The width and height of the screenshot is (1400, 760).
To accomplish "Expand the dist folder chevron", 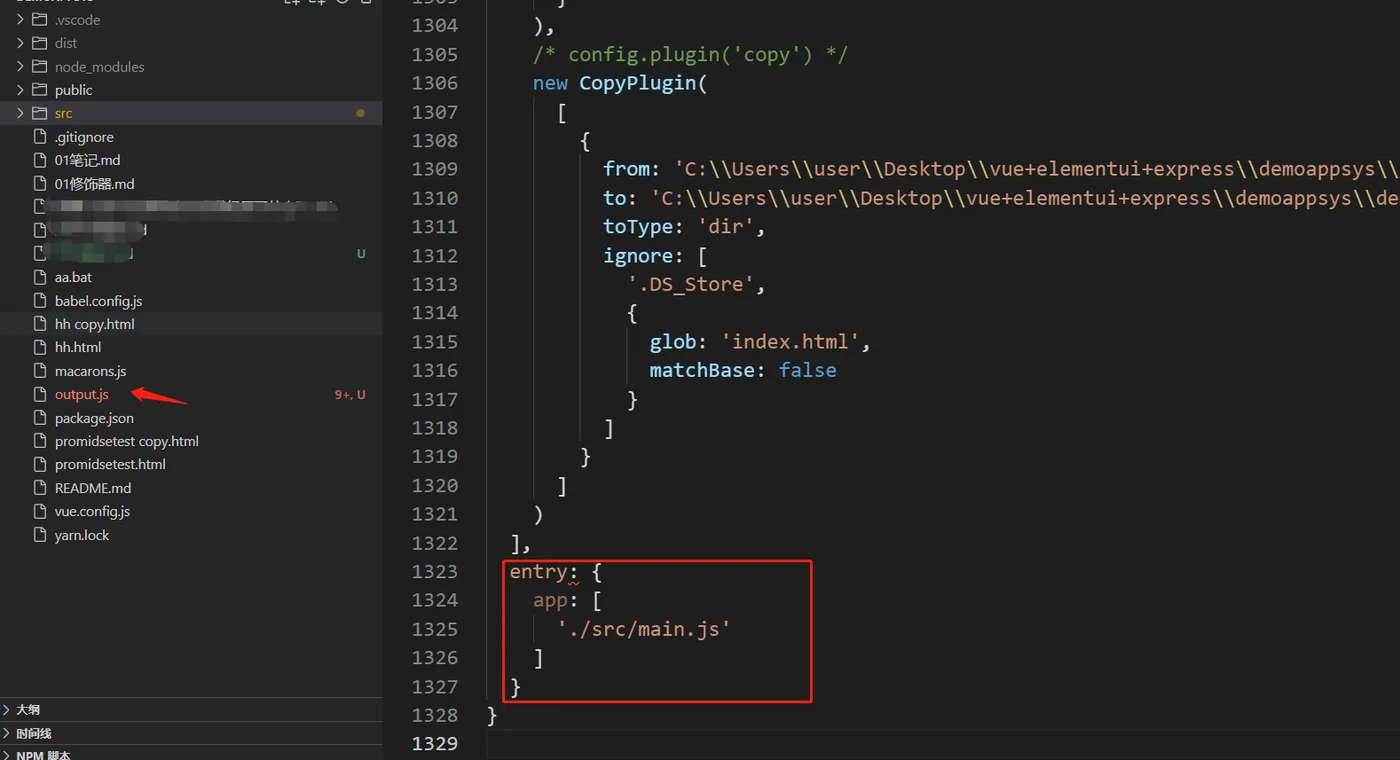I will pos(19,43).
